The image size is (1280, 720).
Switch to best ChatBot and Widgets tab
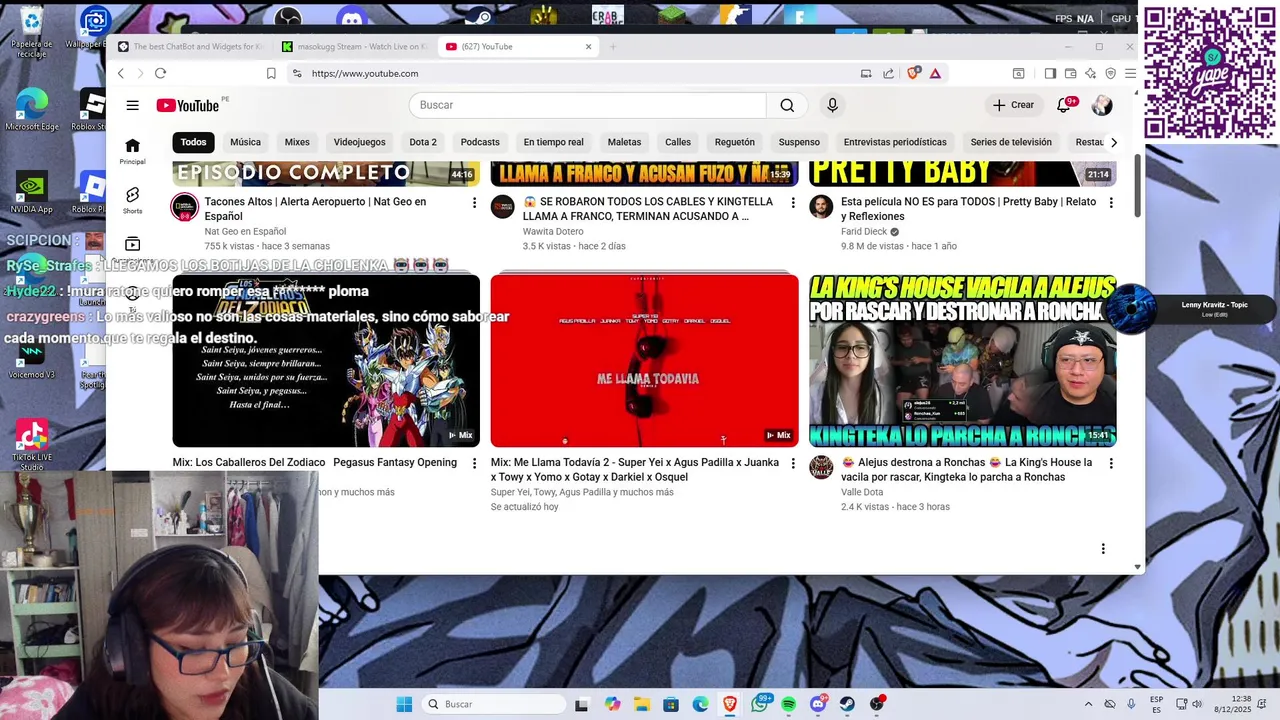coord(190,46)
